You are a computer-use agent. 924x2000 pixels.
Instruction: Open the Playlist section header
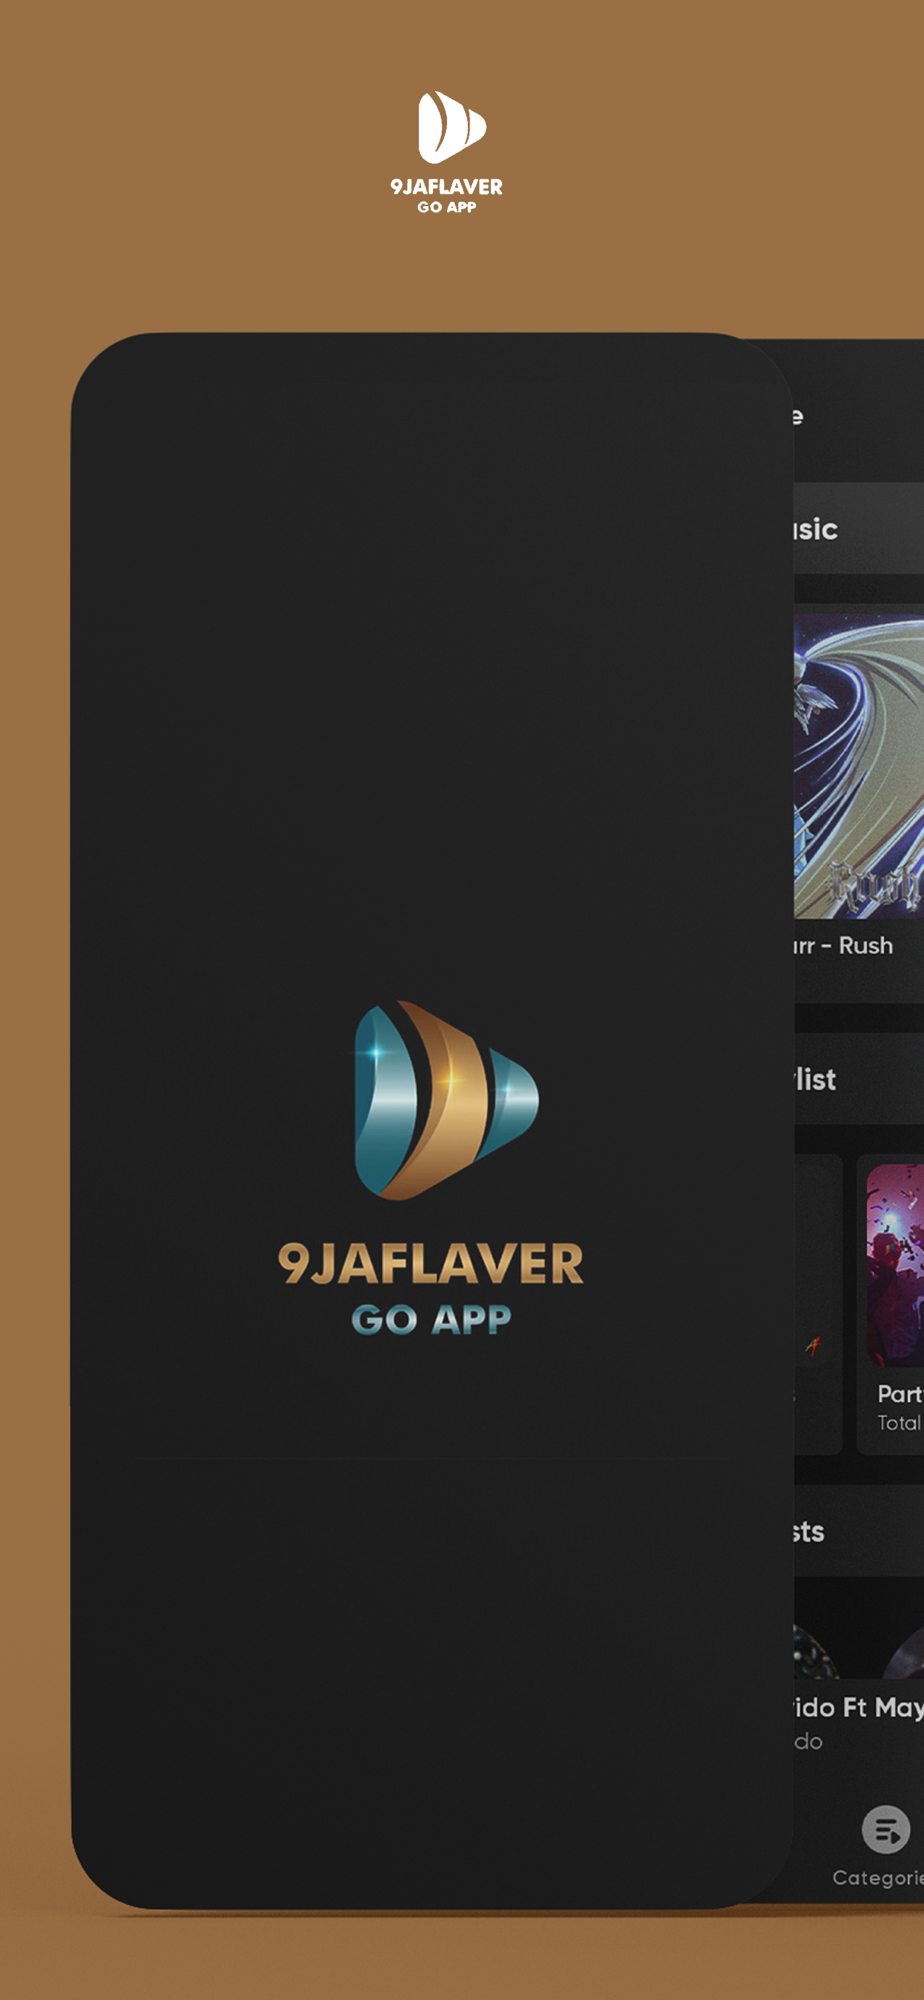(x=815, y=1080)
